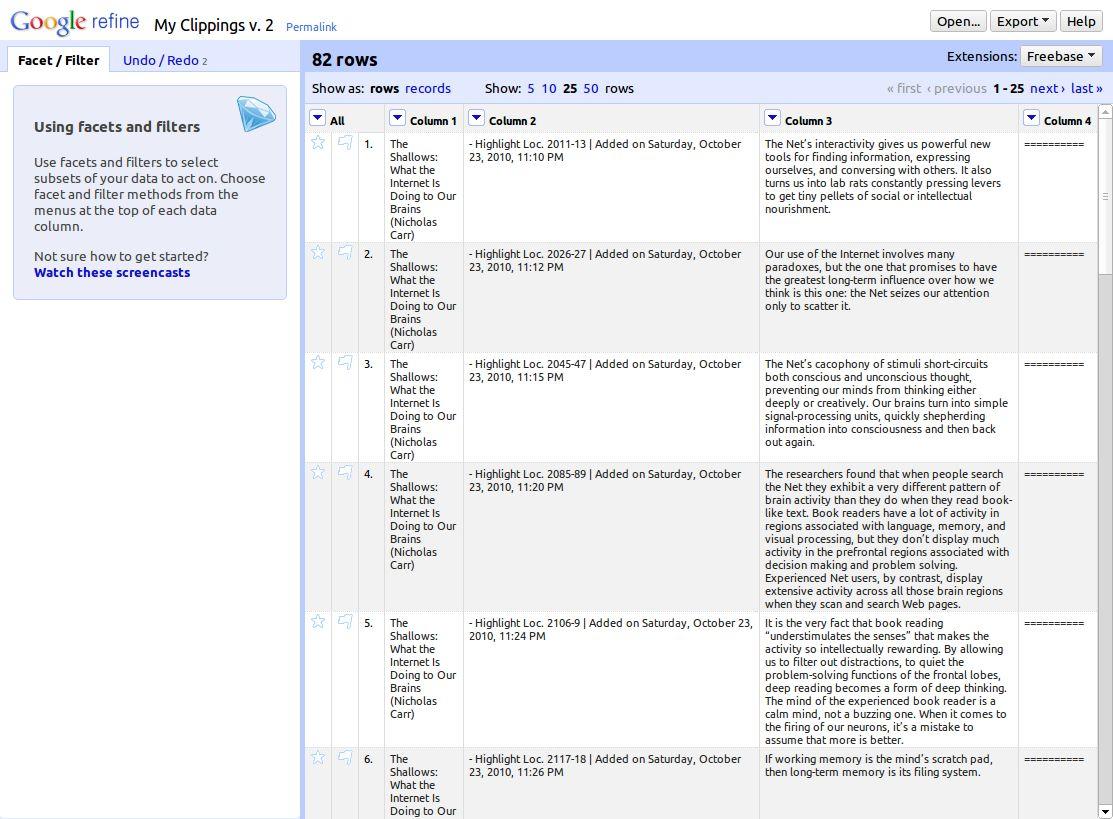The image size is (1113, 819).
Task: Switch to the Facet / Filter tab
Action: point(58,60)
